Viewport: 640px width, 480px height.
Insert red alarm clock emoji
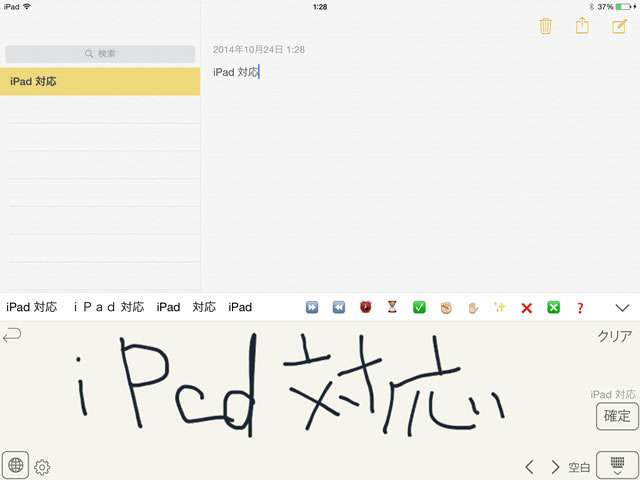coord(365,307)
